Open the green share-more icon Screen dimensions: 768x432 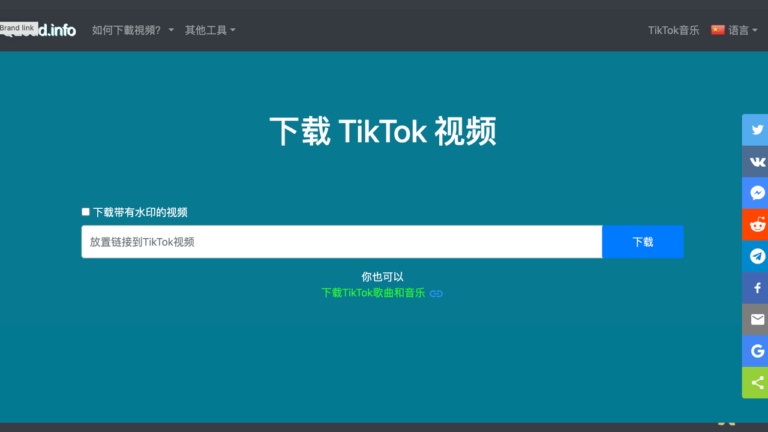pos(755,383)
